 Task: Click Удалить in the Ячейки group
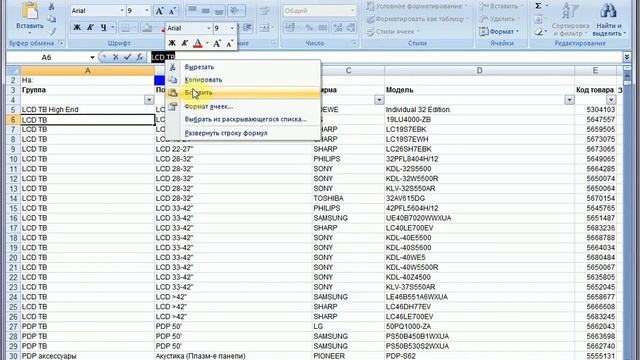click(x=499, y=19)
